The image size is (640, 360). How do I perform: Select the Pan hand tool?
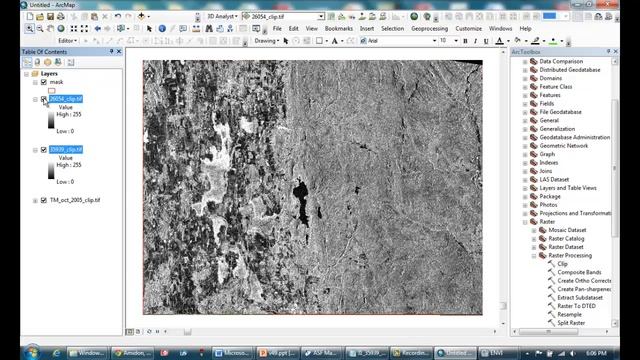pyautogui.click(x=50, y=29)
